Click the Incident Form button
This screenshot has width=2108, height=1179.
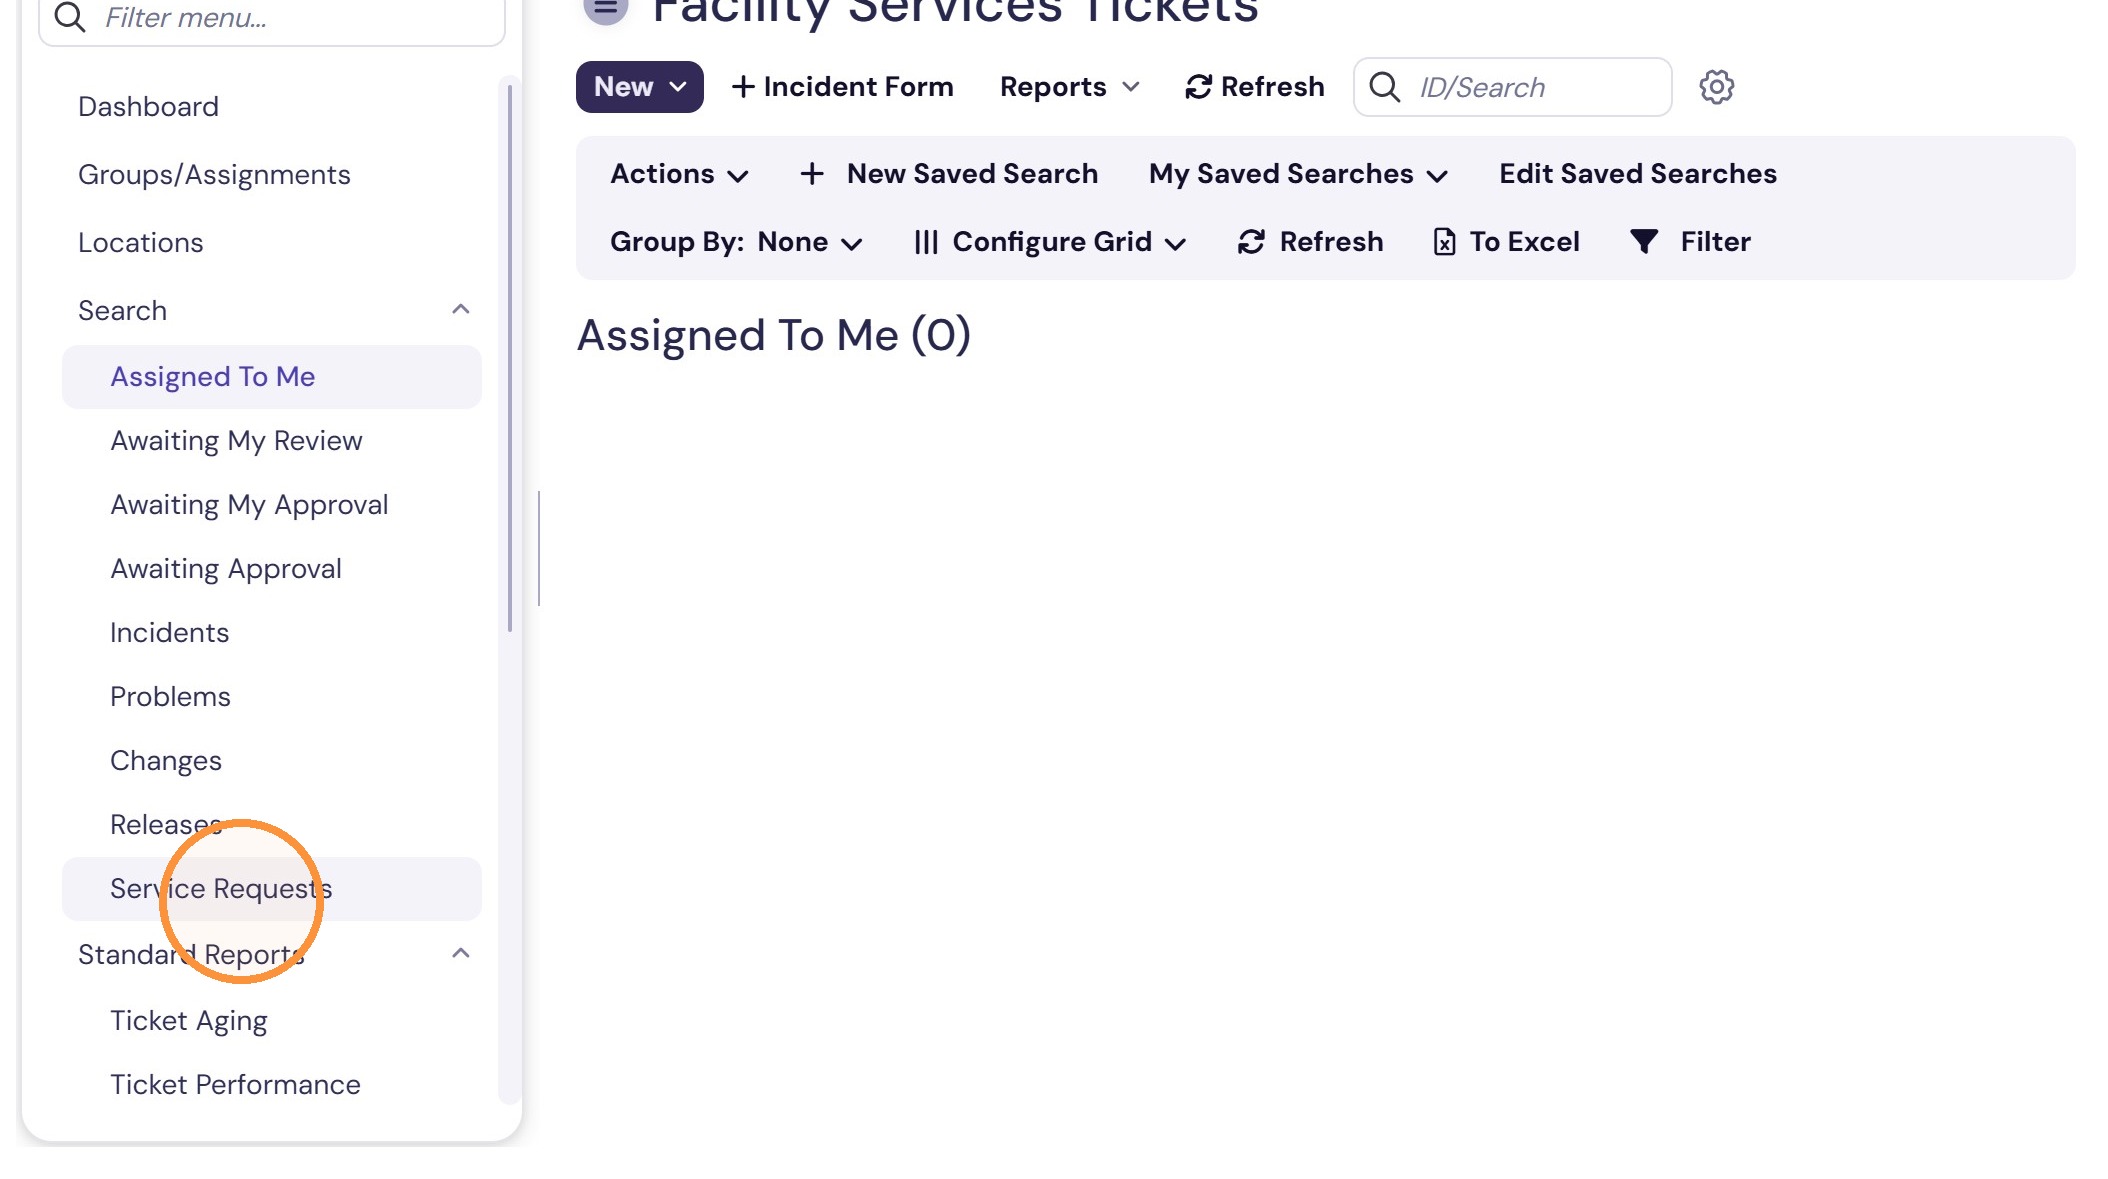coord(842,87)
